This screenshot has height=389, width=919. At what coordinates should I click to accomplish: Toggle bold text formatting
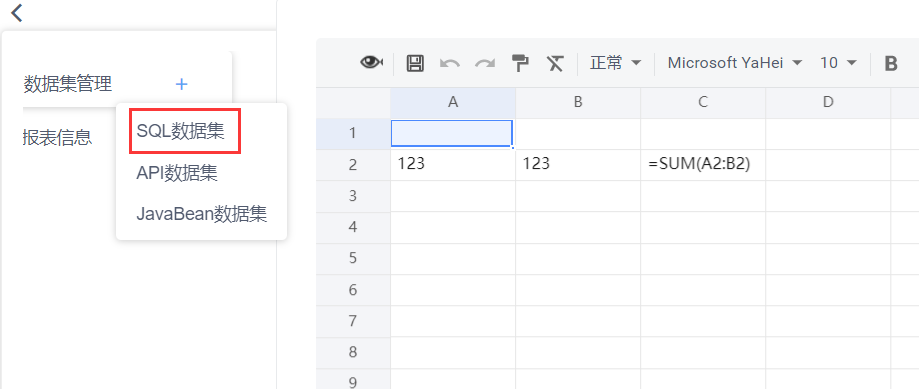(891, 63)
